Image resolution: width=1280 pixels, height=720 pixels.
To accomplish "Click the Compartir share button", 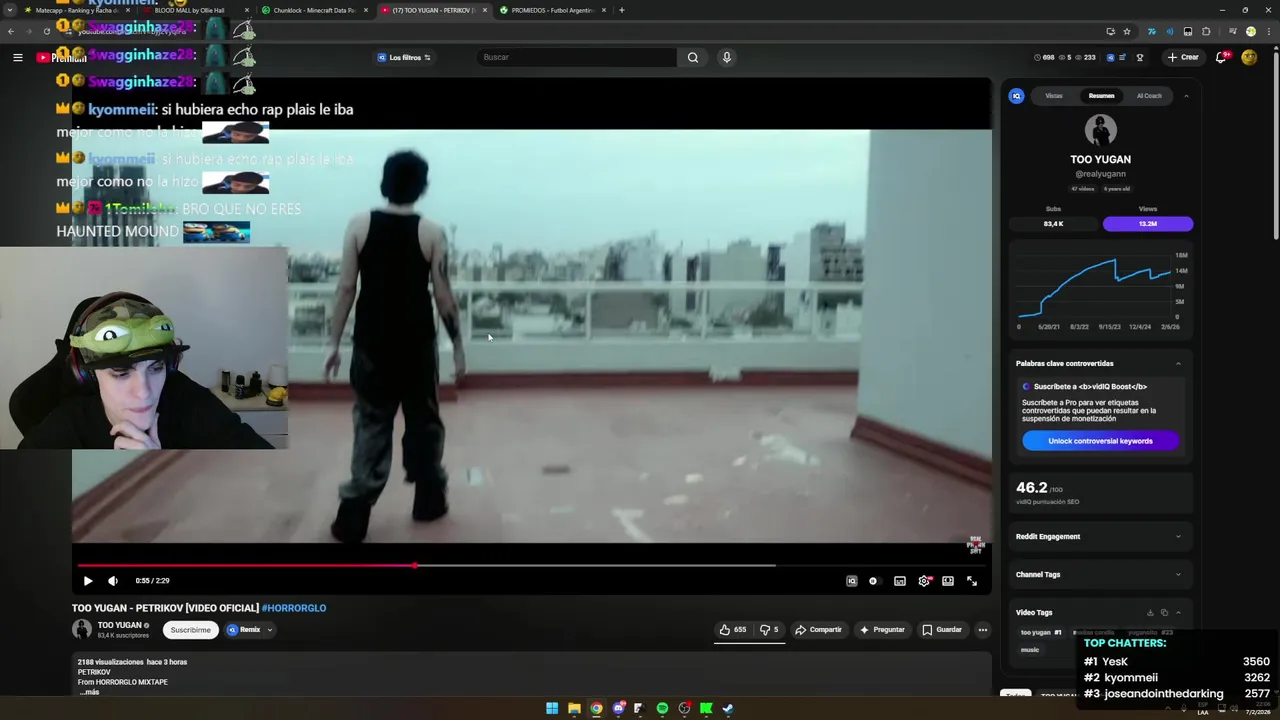I will click(818, 630).
